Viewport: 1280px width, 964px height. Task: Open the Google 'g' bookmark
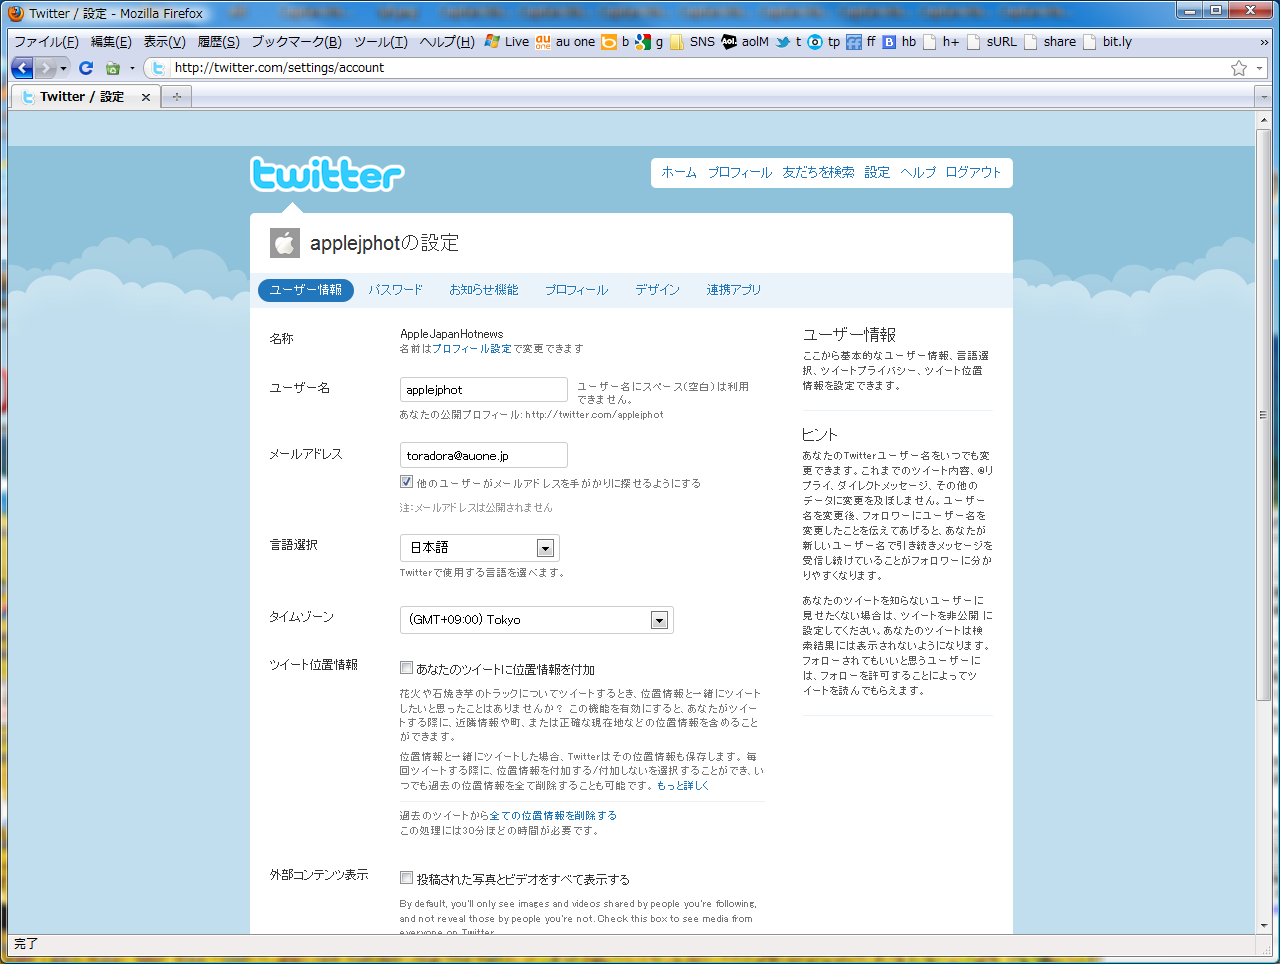pos(649,42)
